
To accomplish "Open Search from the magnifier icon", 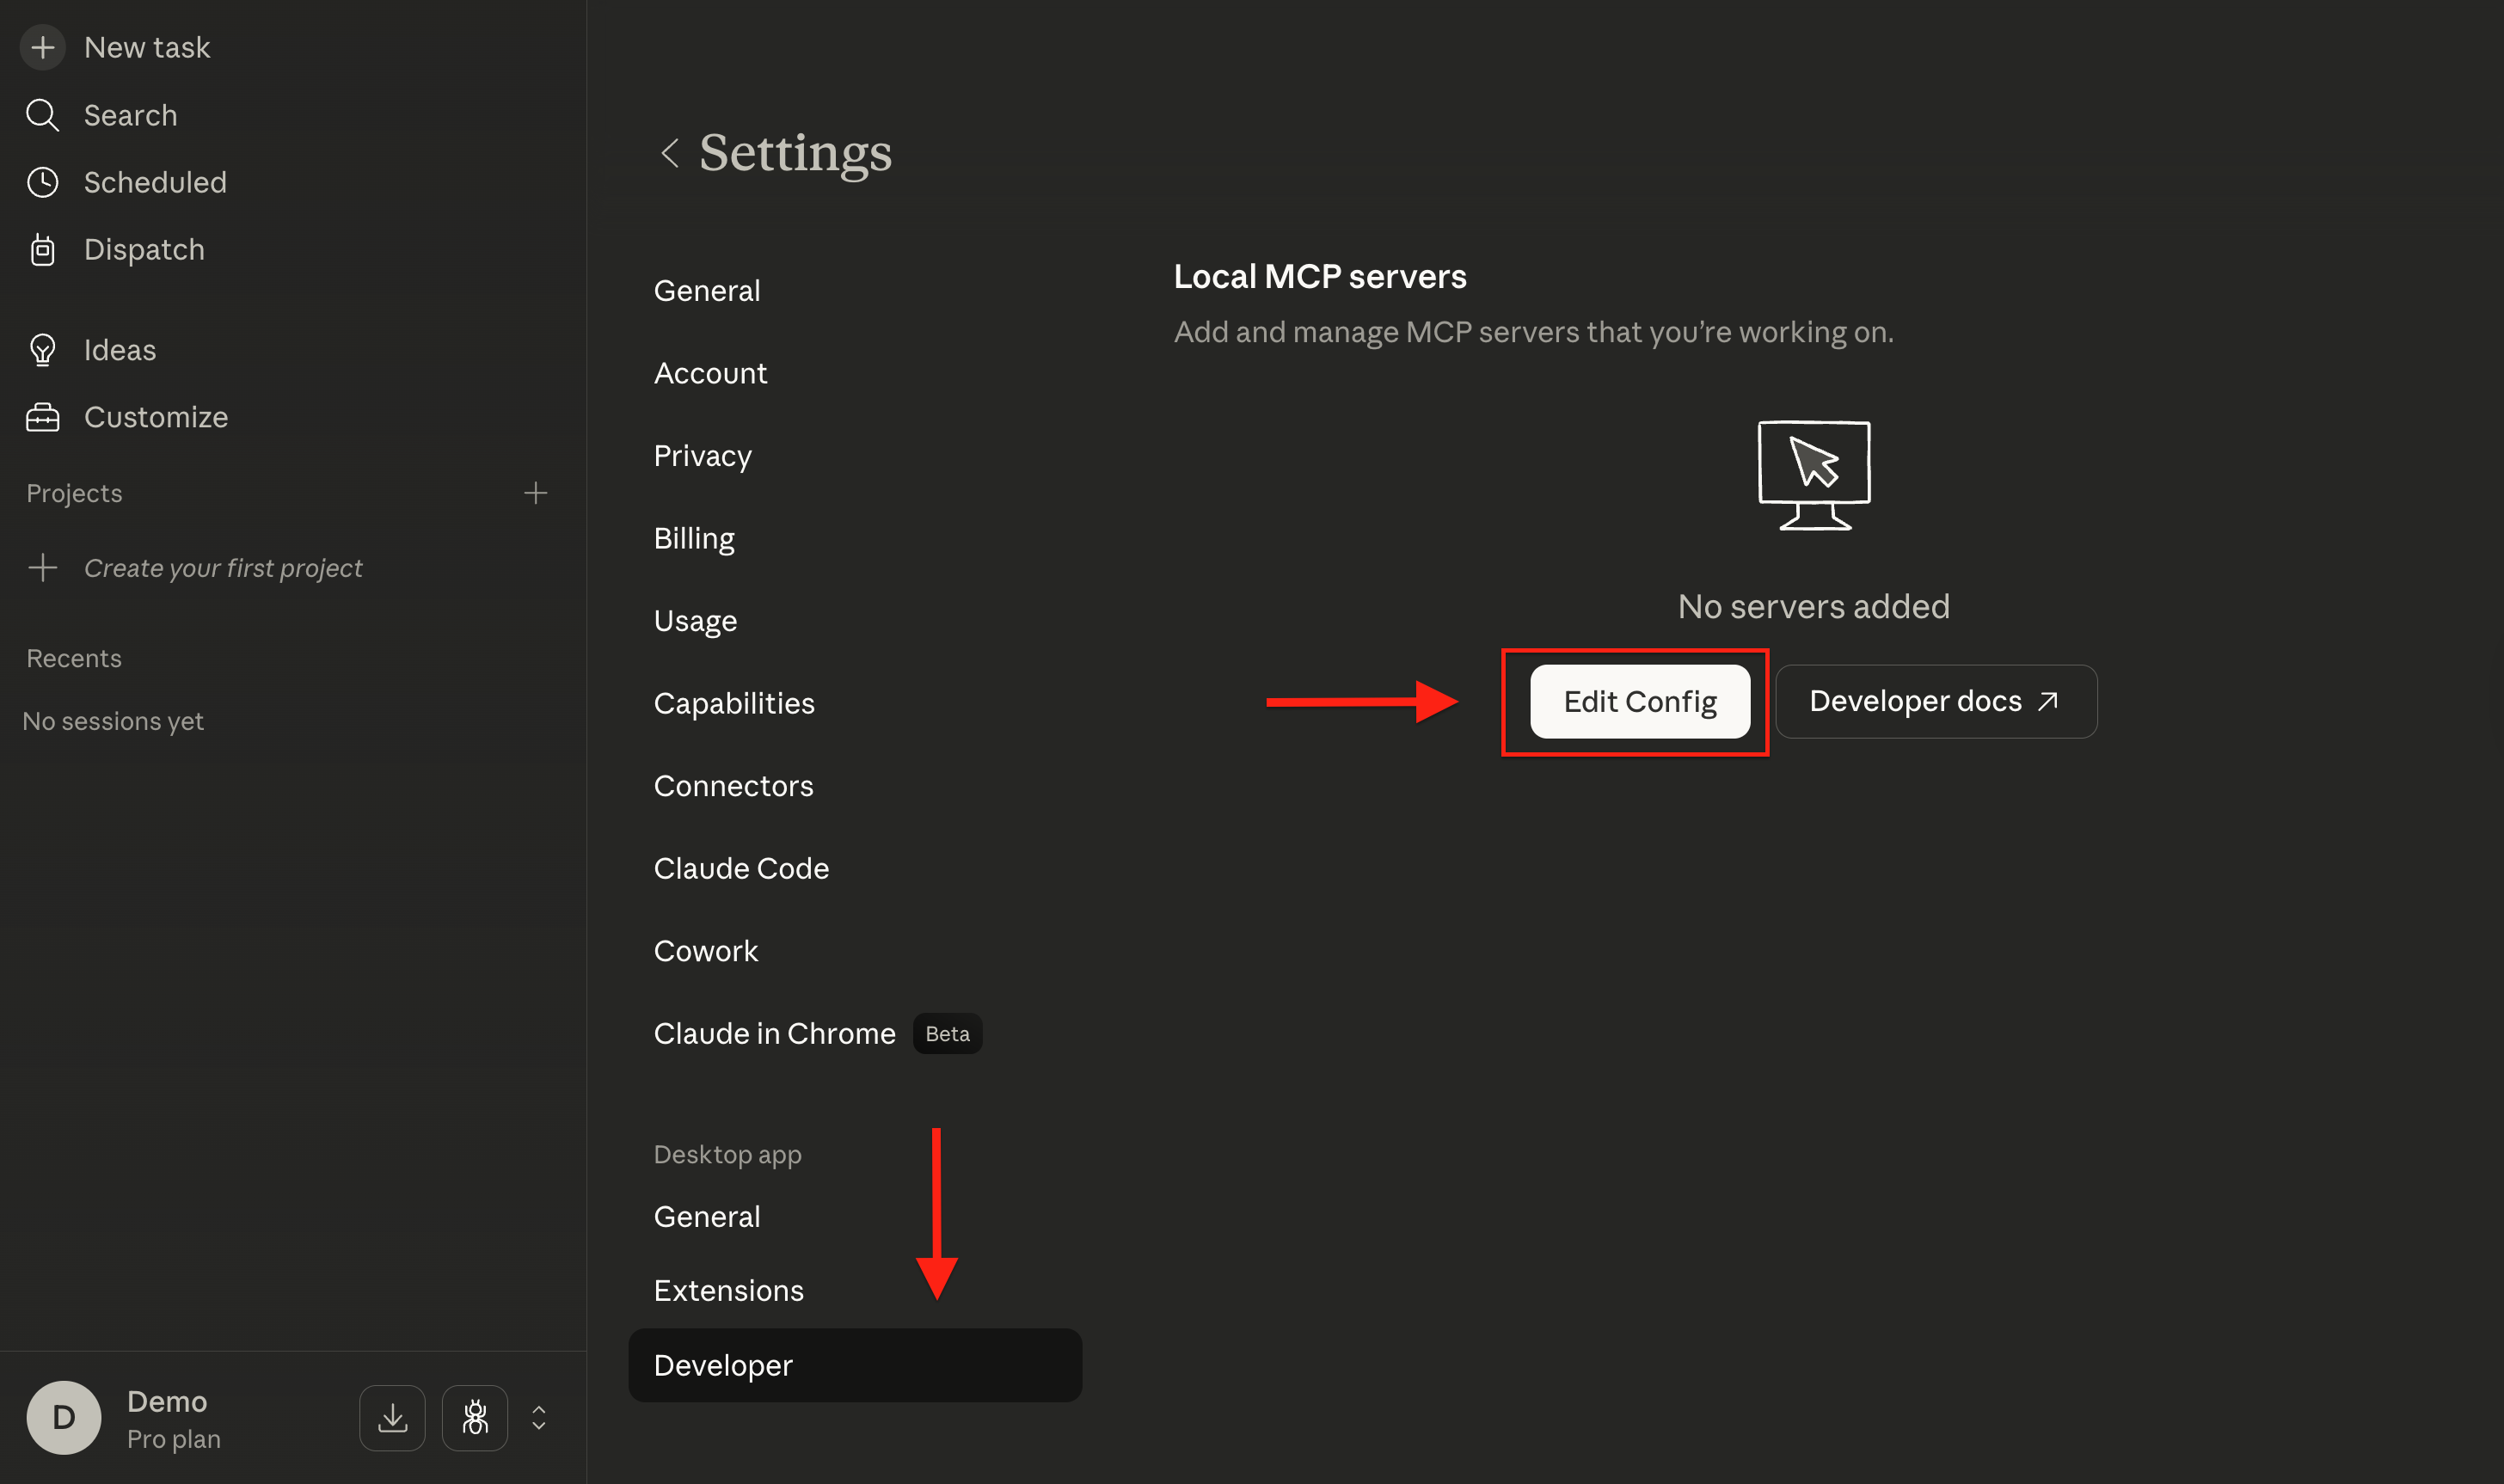I will tap(42, 114).
